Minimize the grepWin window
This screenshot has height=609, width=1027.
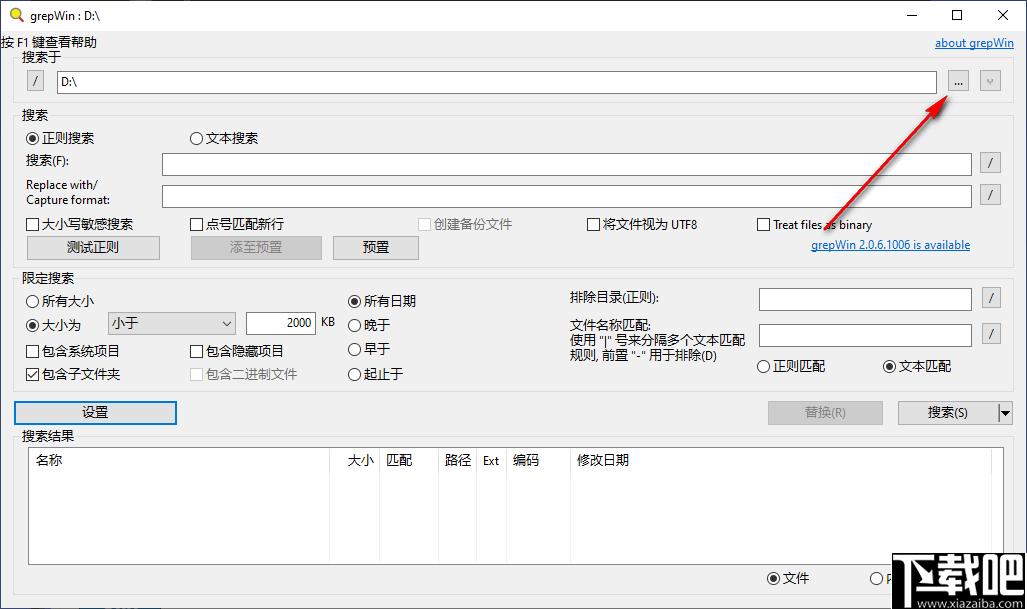912,15
